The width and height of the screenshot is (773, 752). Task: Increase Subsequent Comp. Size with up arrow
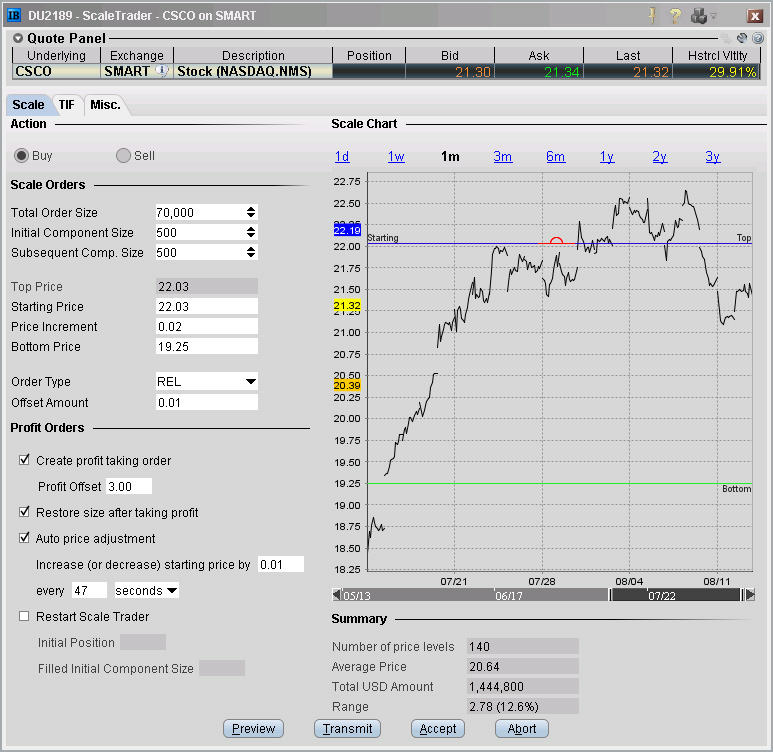(x=251, y=249)
